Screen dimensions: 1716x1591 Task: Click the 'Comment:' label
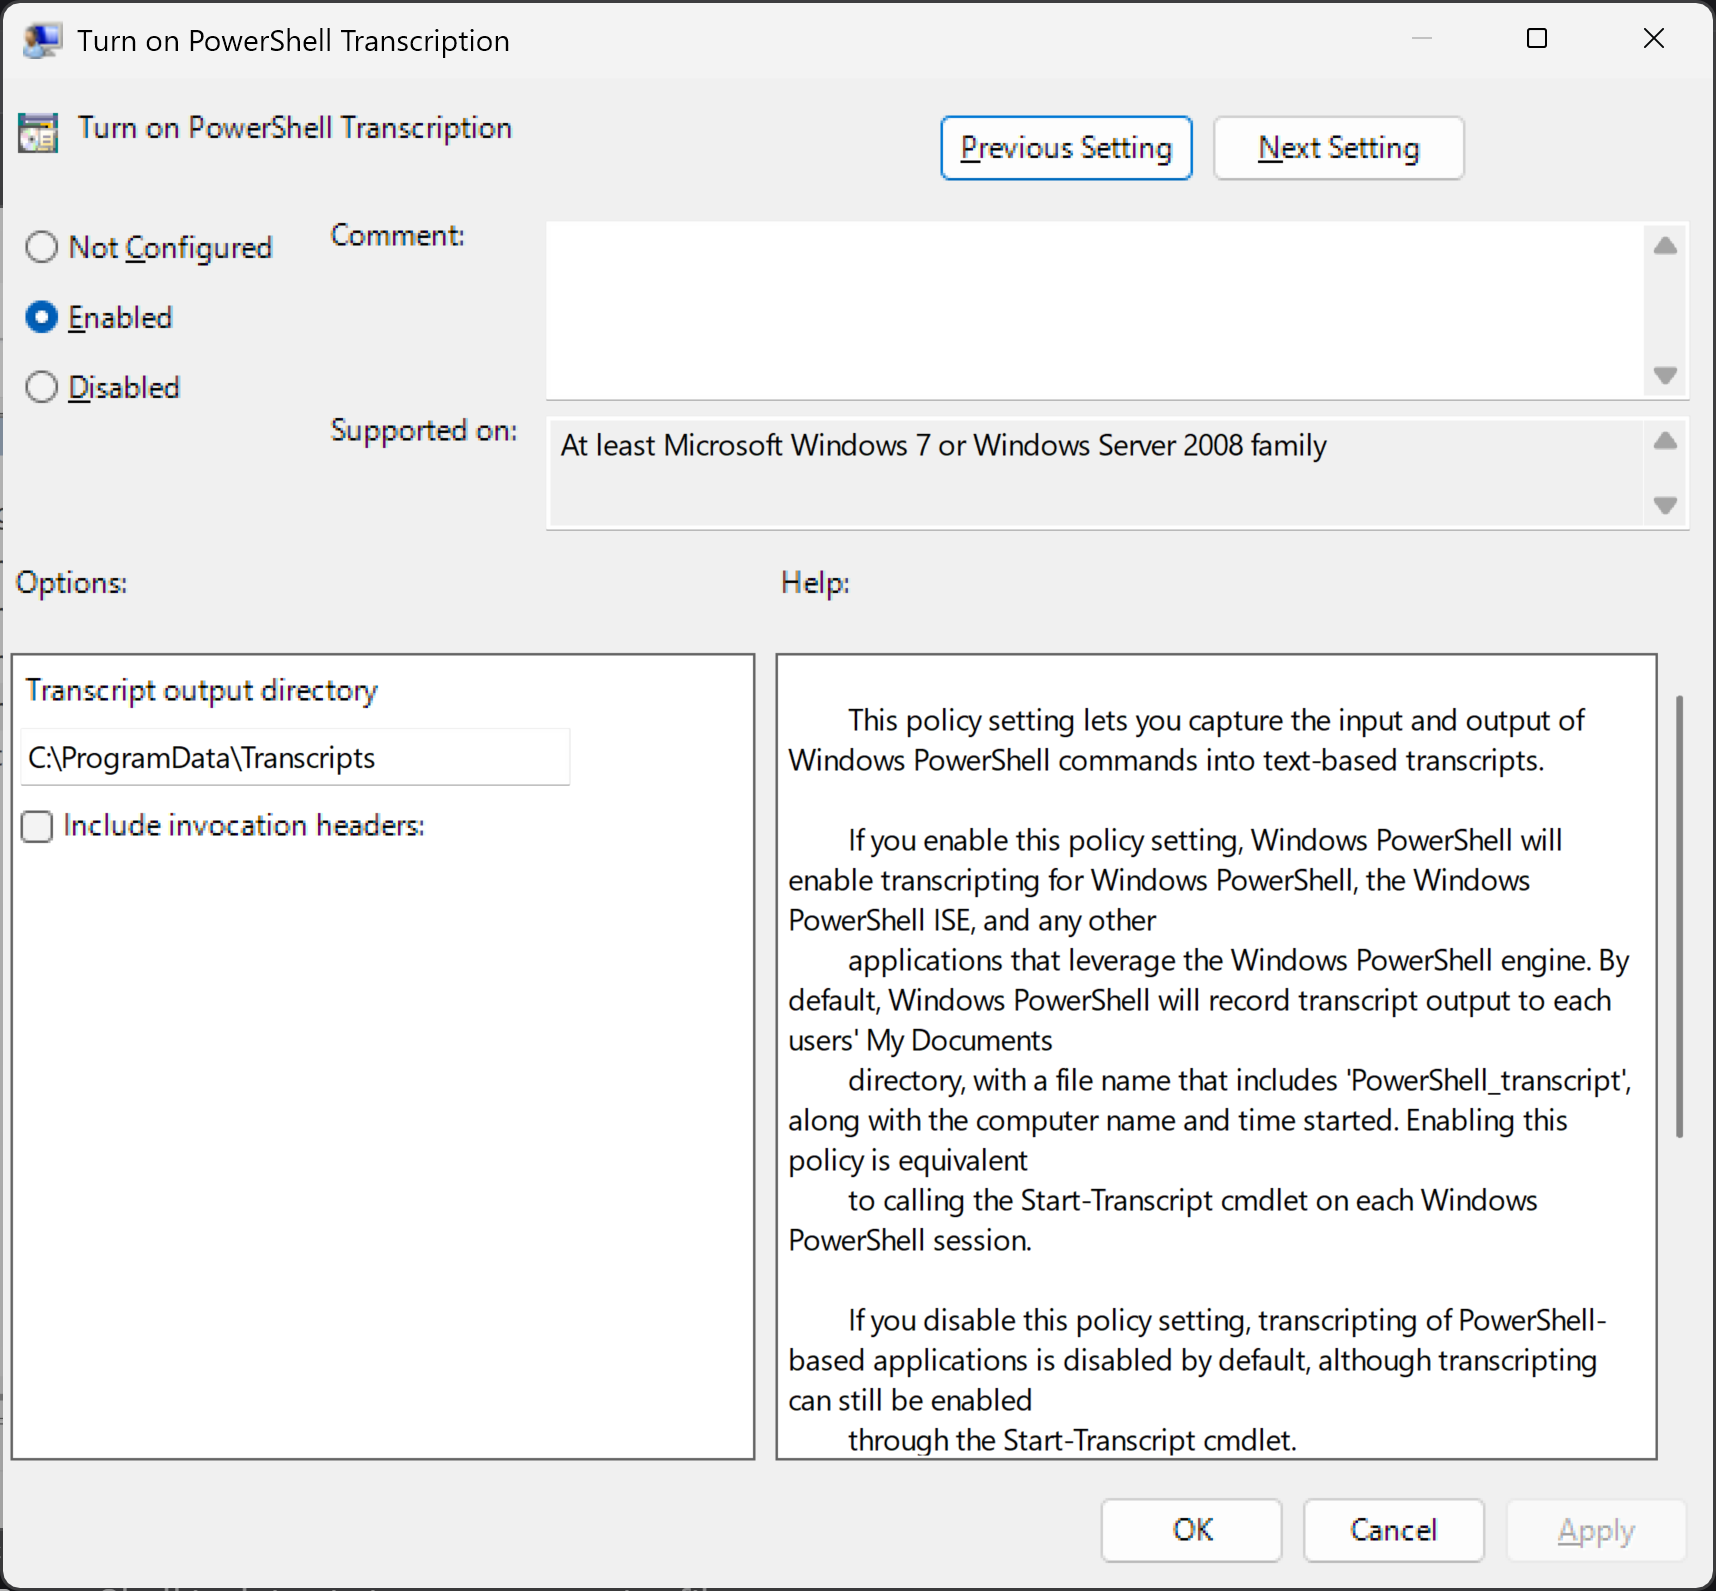coord(398,236)
